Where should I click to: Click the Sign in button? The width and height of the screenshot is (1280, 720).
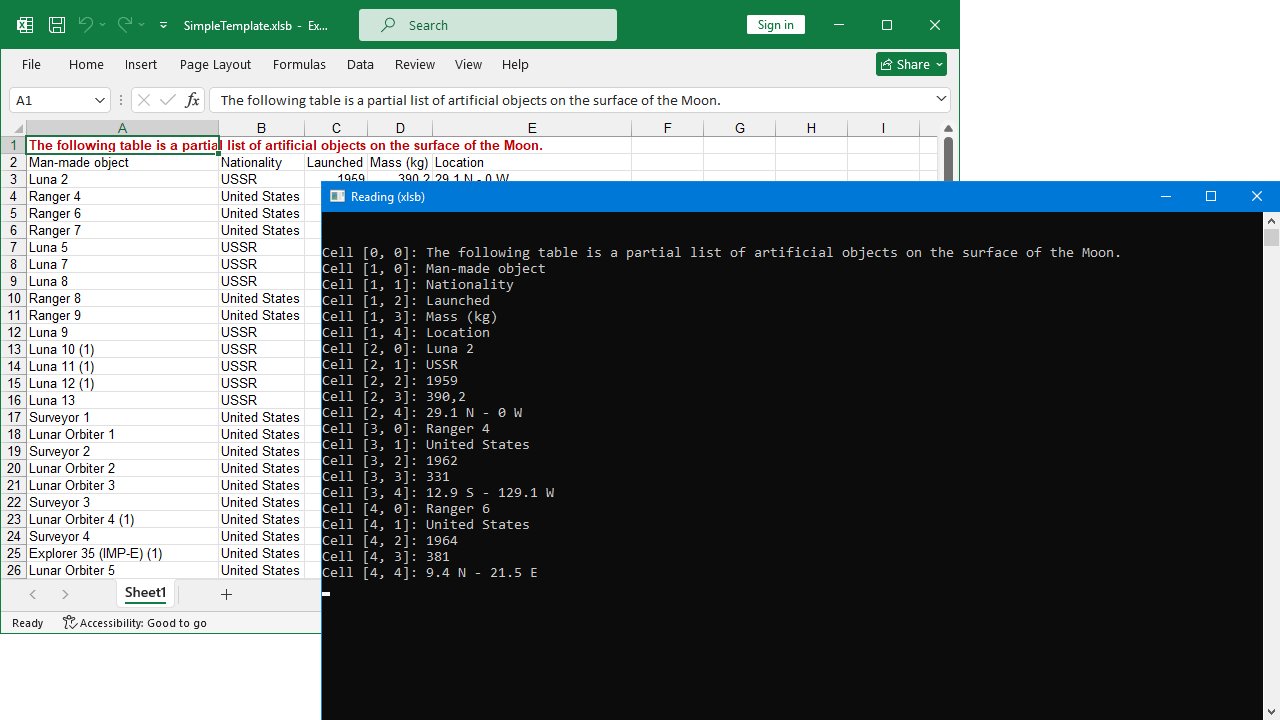pyautogui.click(x=775, y=25)
